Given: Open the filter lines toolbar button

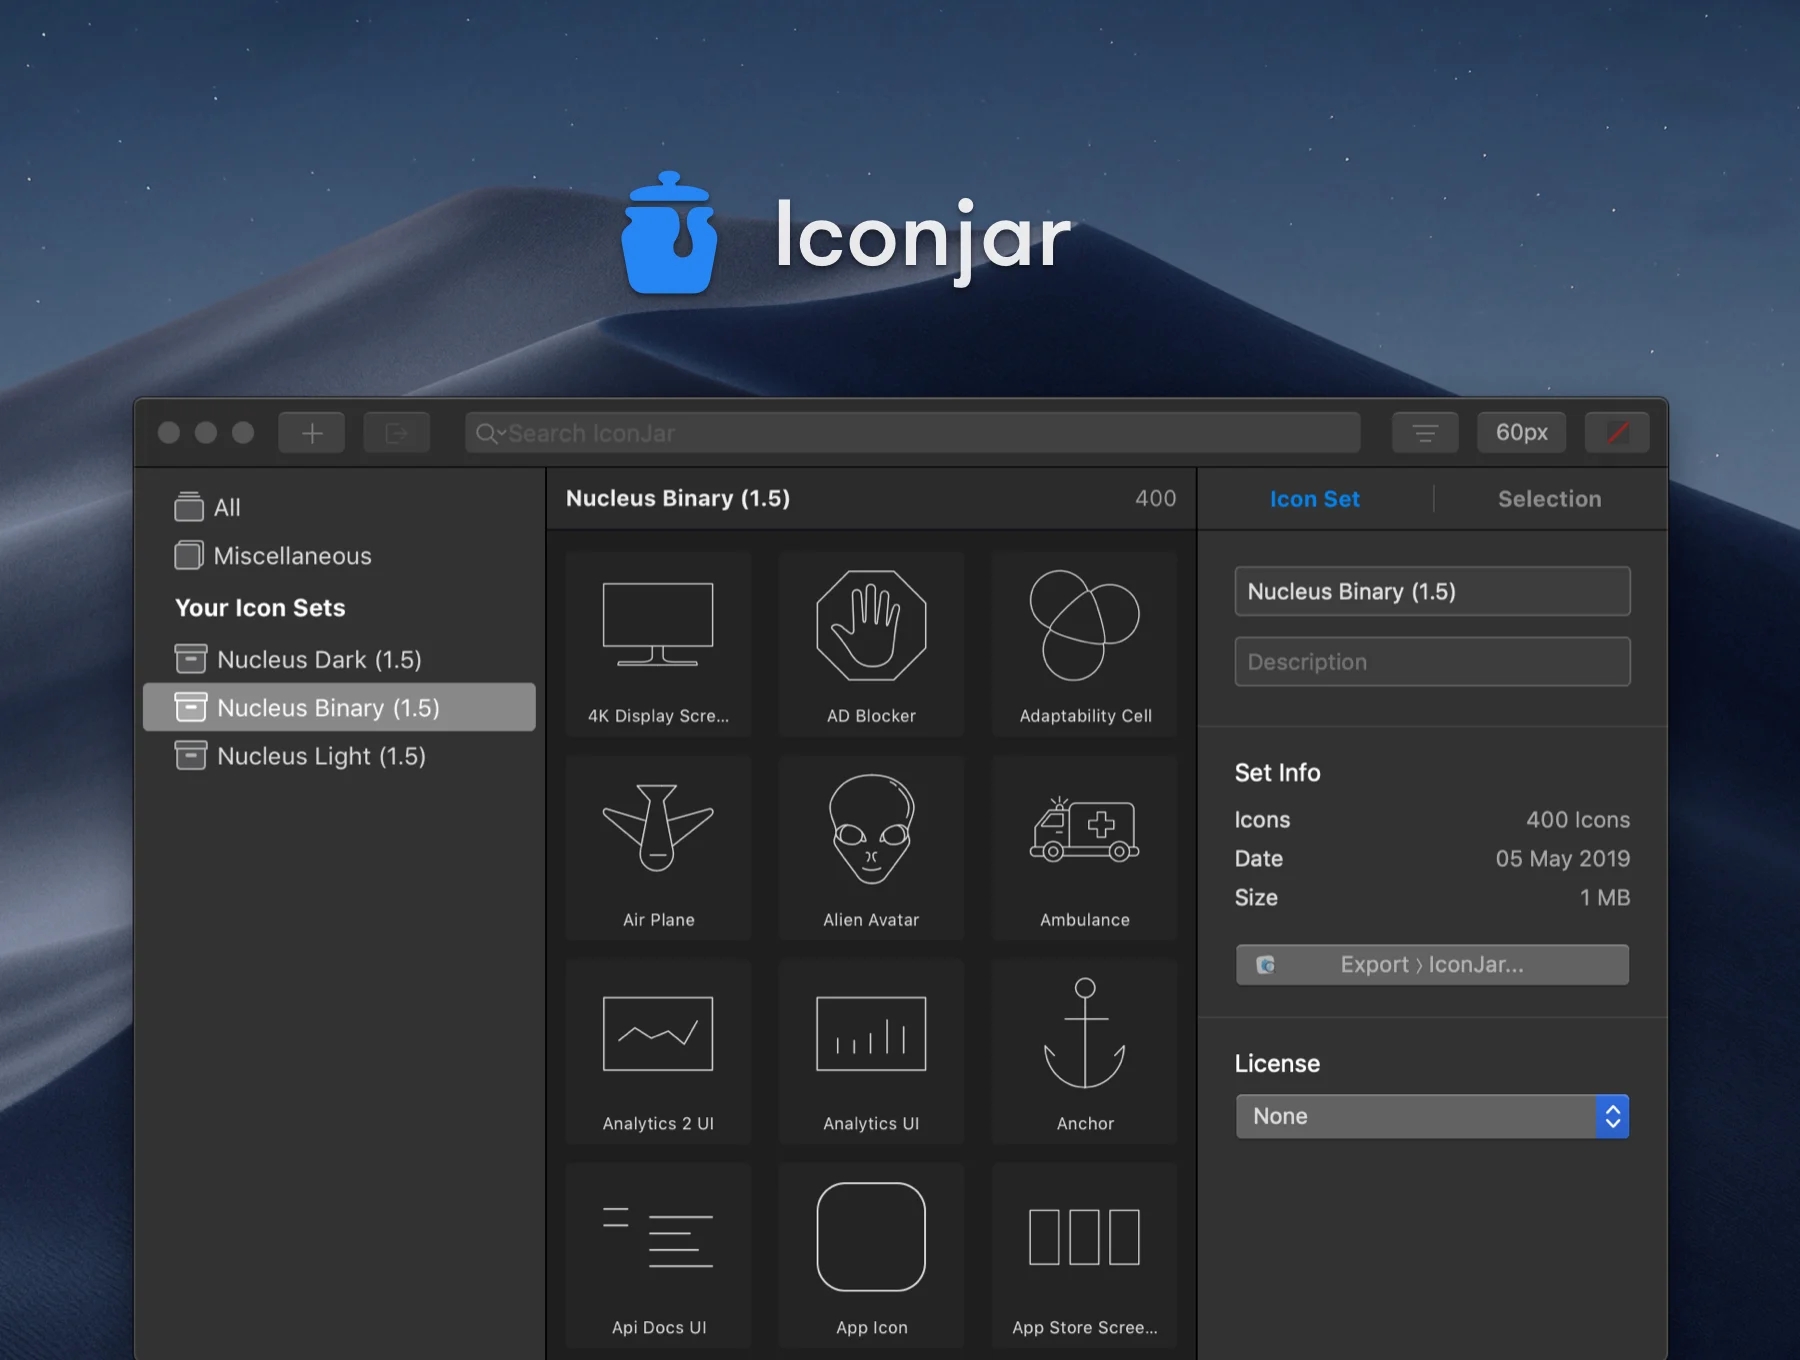Looking at the screenshot, I should [x=1425, y=433].
